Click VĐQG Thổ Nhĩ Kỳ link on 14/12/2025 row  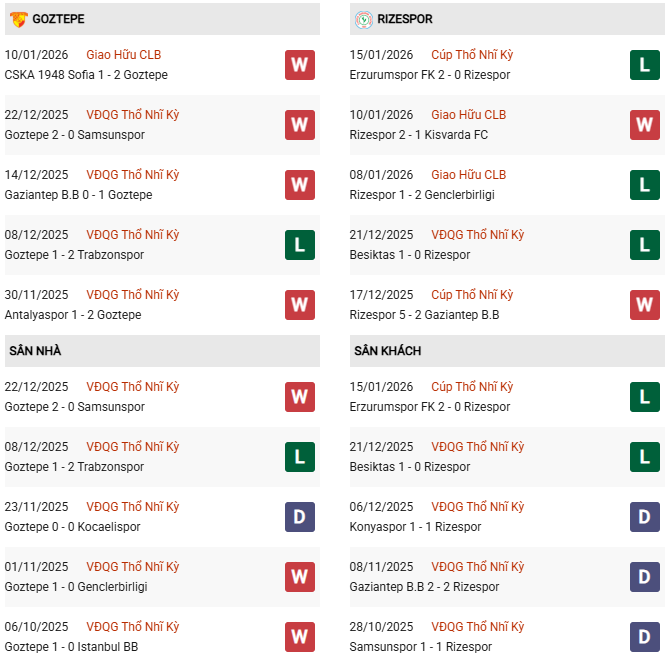pos(133,175)
